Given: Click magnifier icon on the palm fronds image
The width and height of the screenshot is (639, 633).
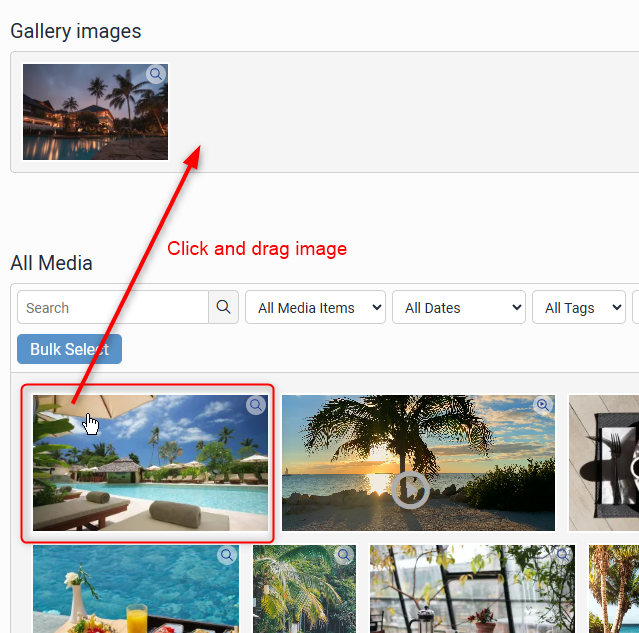Looking at the screenshot, I should [x=344, y=555].
